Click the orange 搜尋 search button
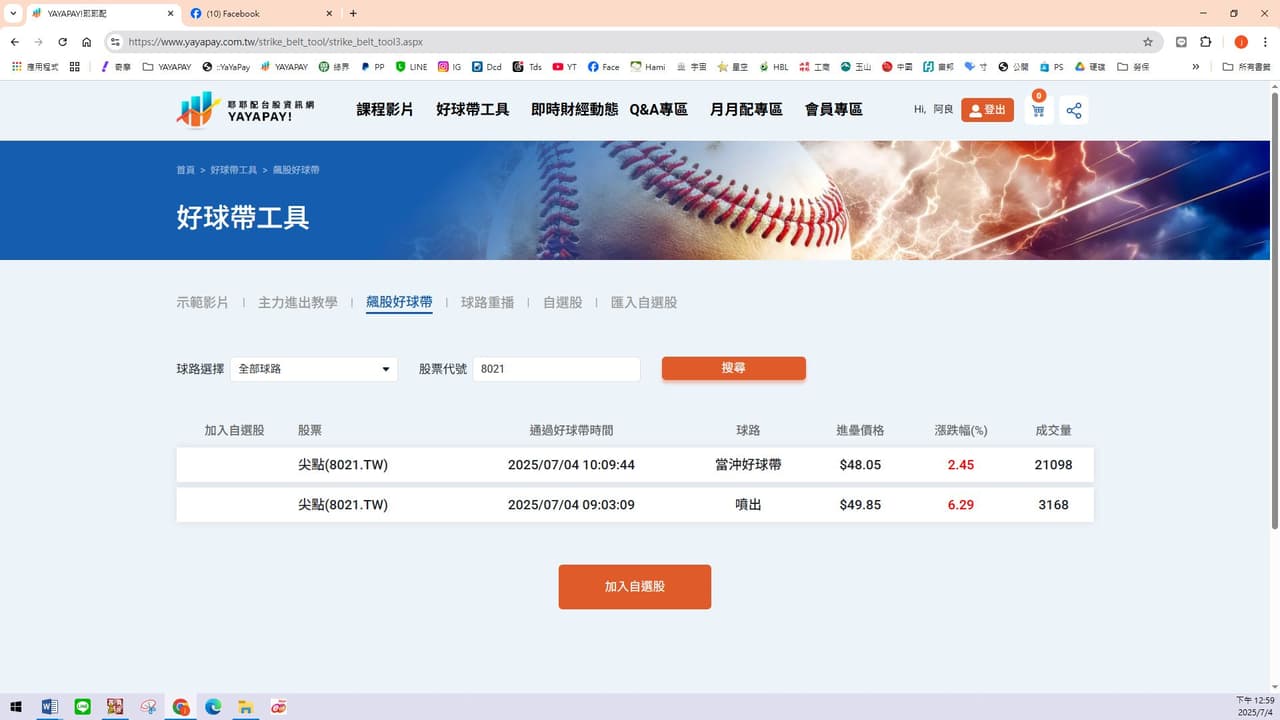The image size is (1280, 720). point(734,368)
